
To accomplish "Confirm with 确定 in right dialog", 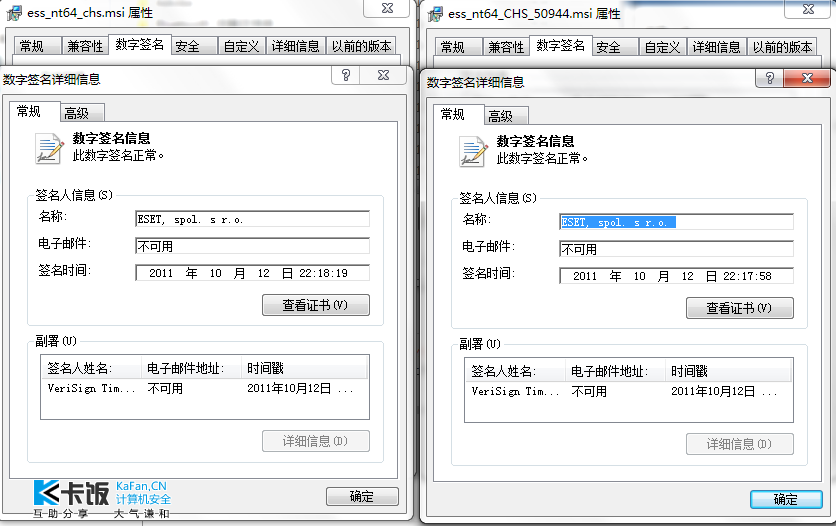I will (x=786, y=499).
